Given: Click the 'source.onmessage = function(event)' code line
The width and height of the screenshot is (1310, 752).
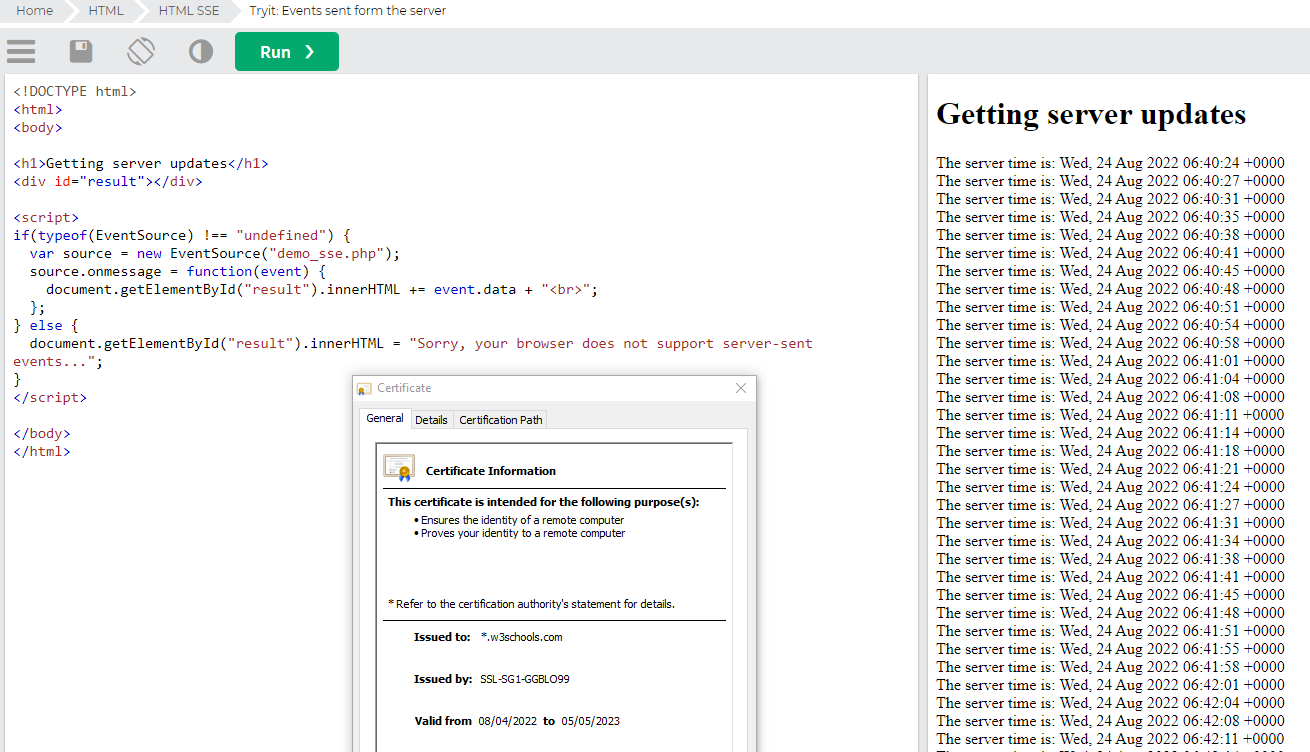Looking at the screenshot, I should coord(178,271).
